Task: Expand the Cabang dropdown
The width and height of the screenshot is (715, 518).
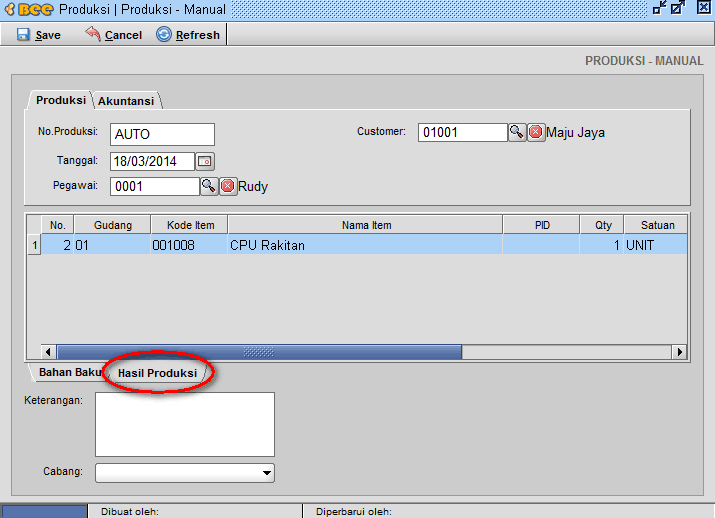Action: click(267, 473)
